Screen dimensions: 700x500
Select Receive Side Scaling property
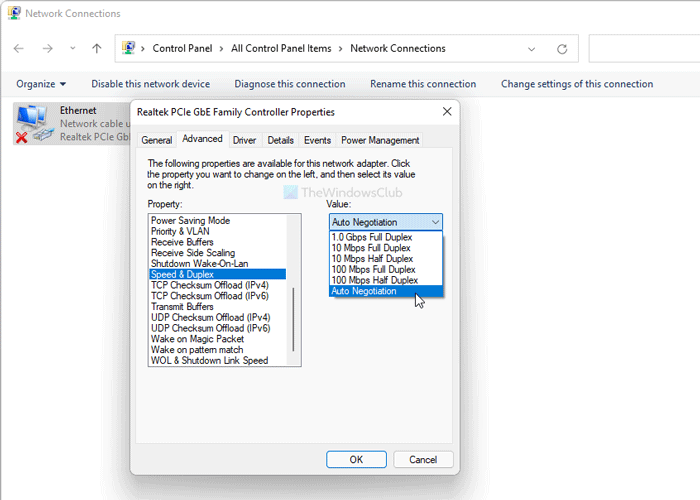pyautogui.click(x=217, y=253)
